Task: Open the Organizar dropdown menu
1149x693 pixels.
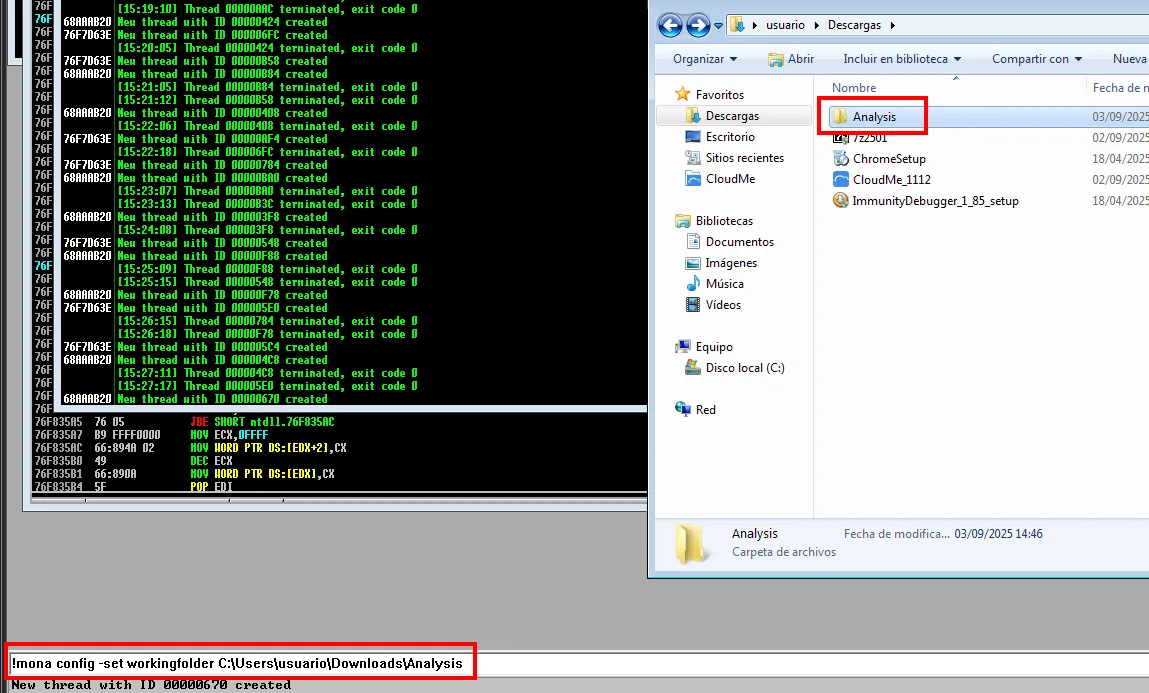Action: pos(705,59)
